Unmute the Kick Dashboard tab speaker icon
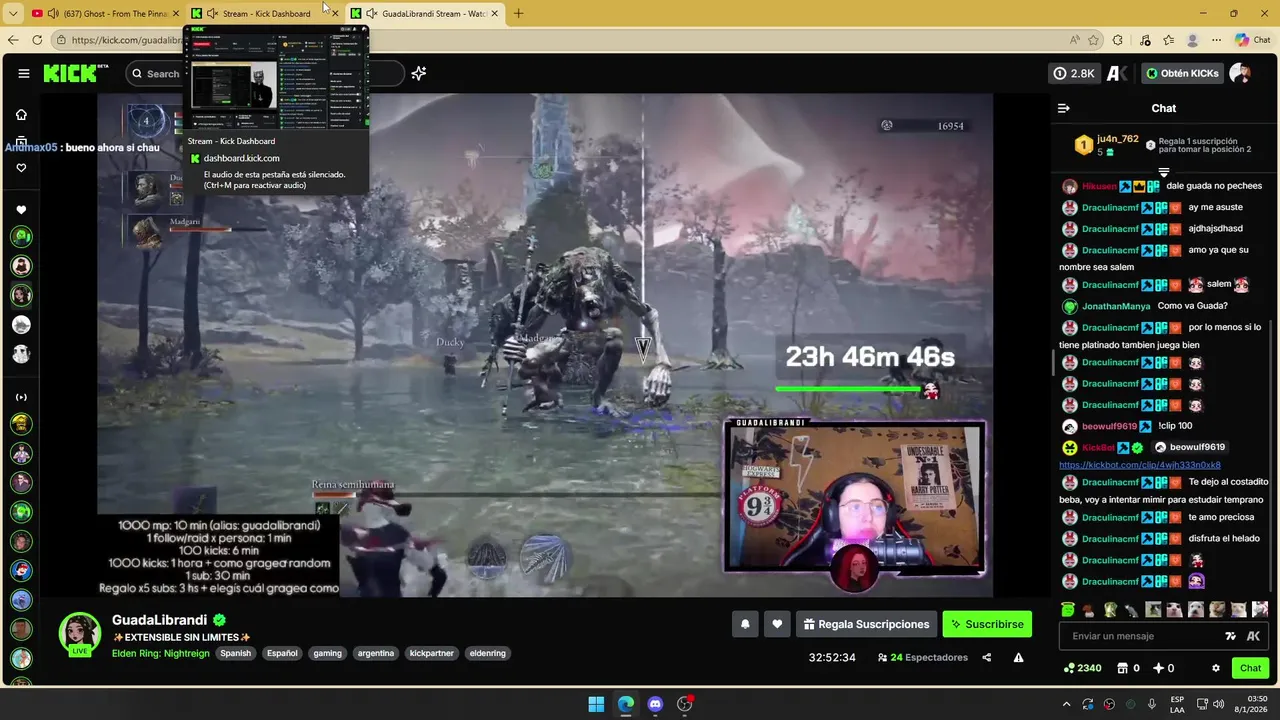 [212, 14]
